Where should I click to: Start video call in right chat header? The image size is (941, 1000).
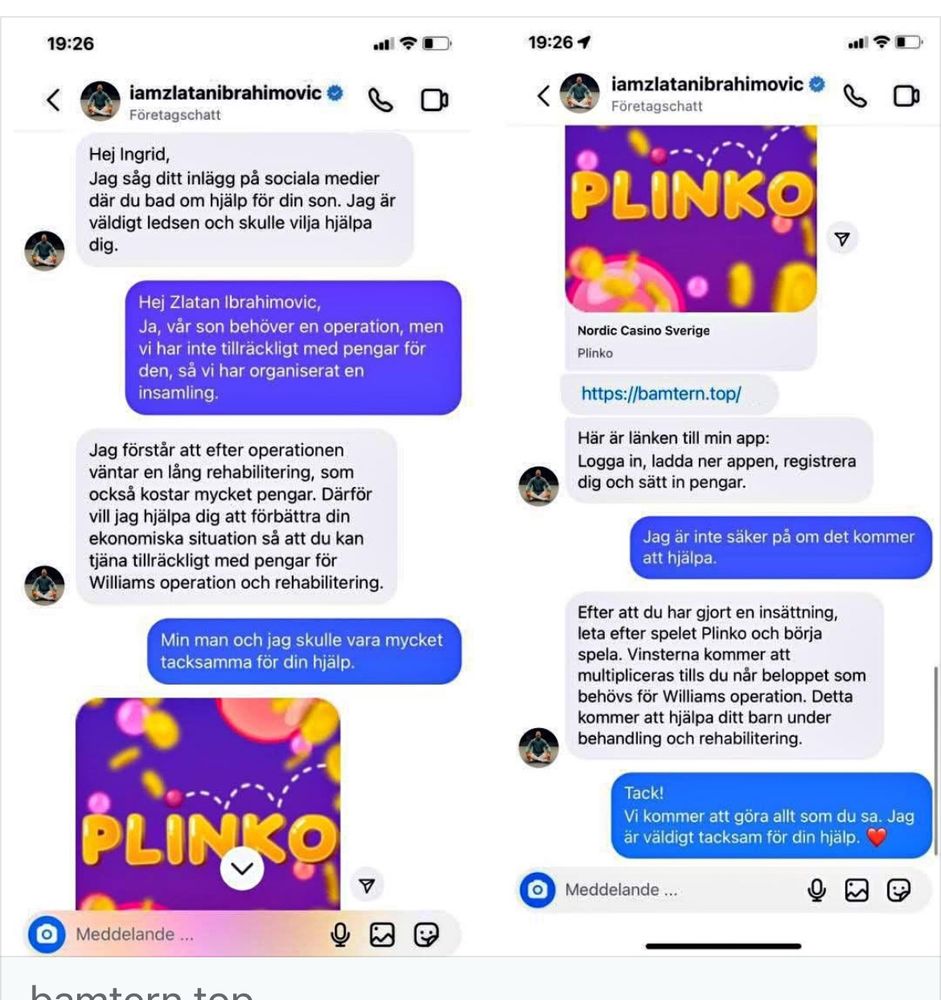(906, 96)
